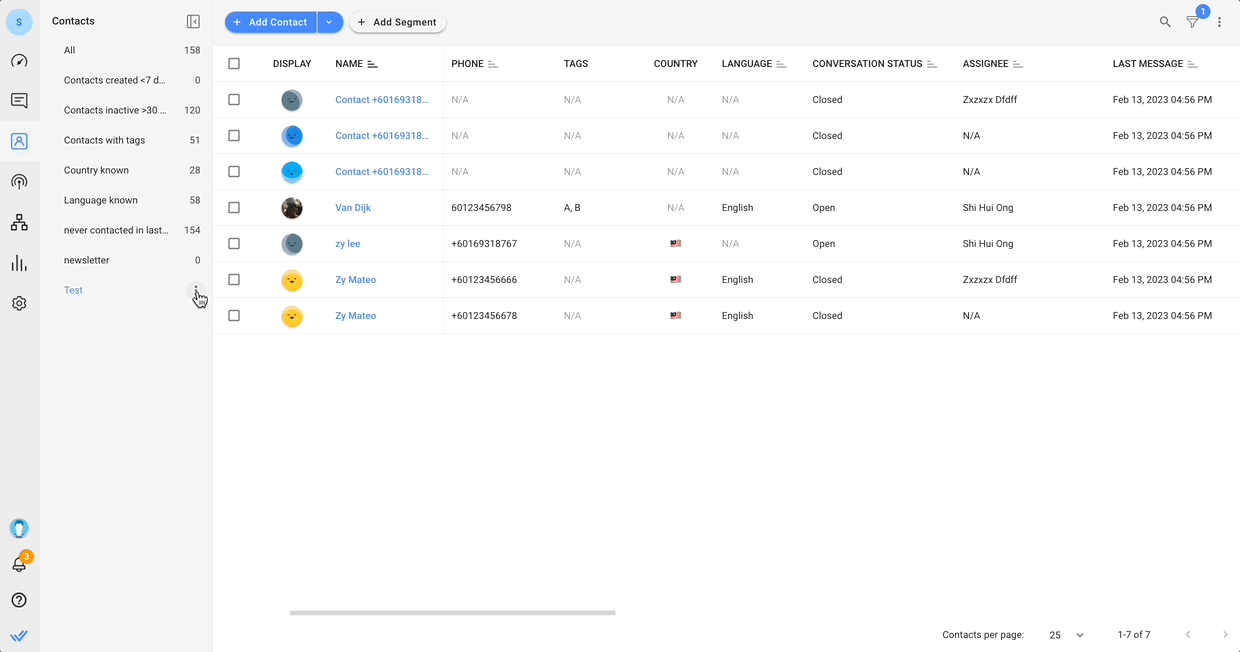Screen dimensions: 1240x652
Task: Open the Zy Mateo contact link
Action: (x=356, y=280)
